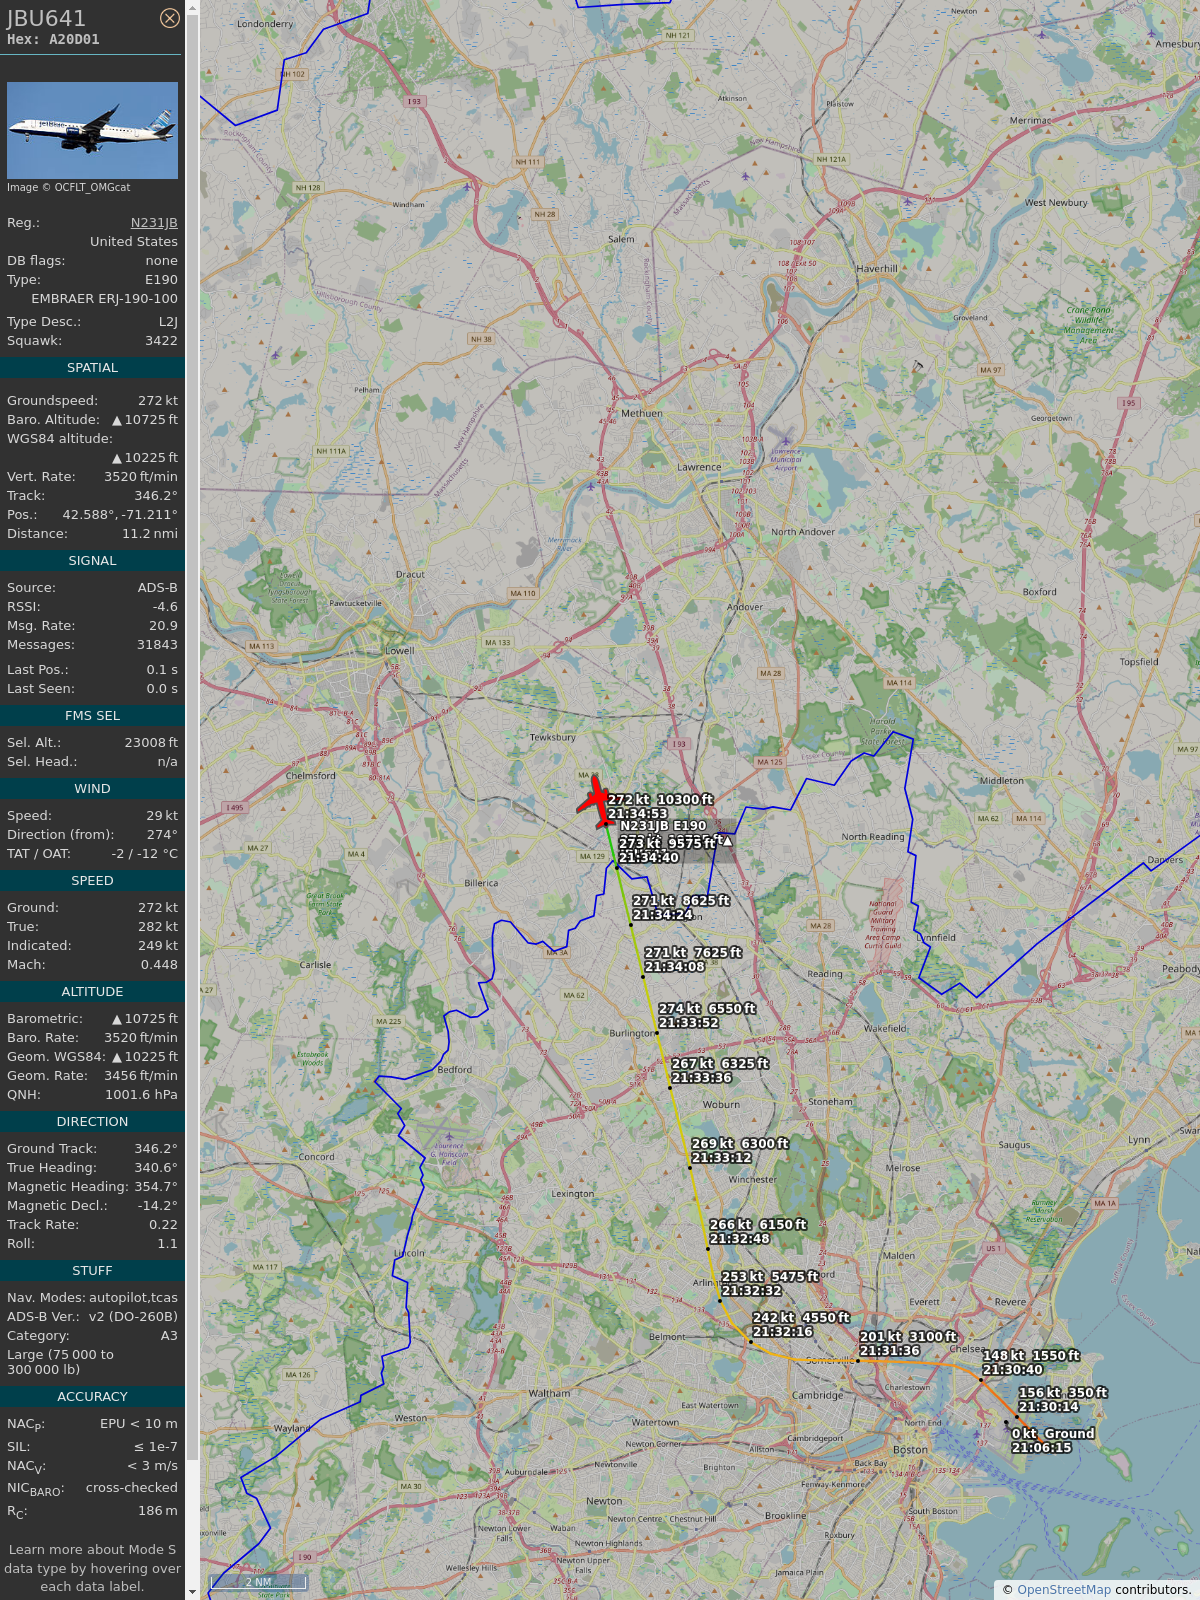
Task: Click the scroll-down arrow of sidebar scrollbar
Action: click(192, 1592)
